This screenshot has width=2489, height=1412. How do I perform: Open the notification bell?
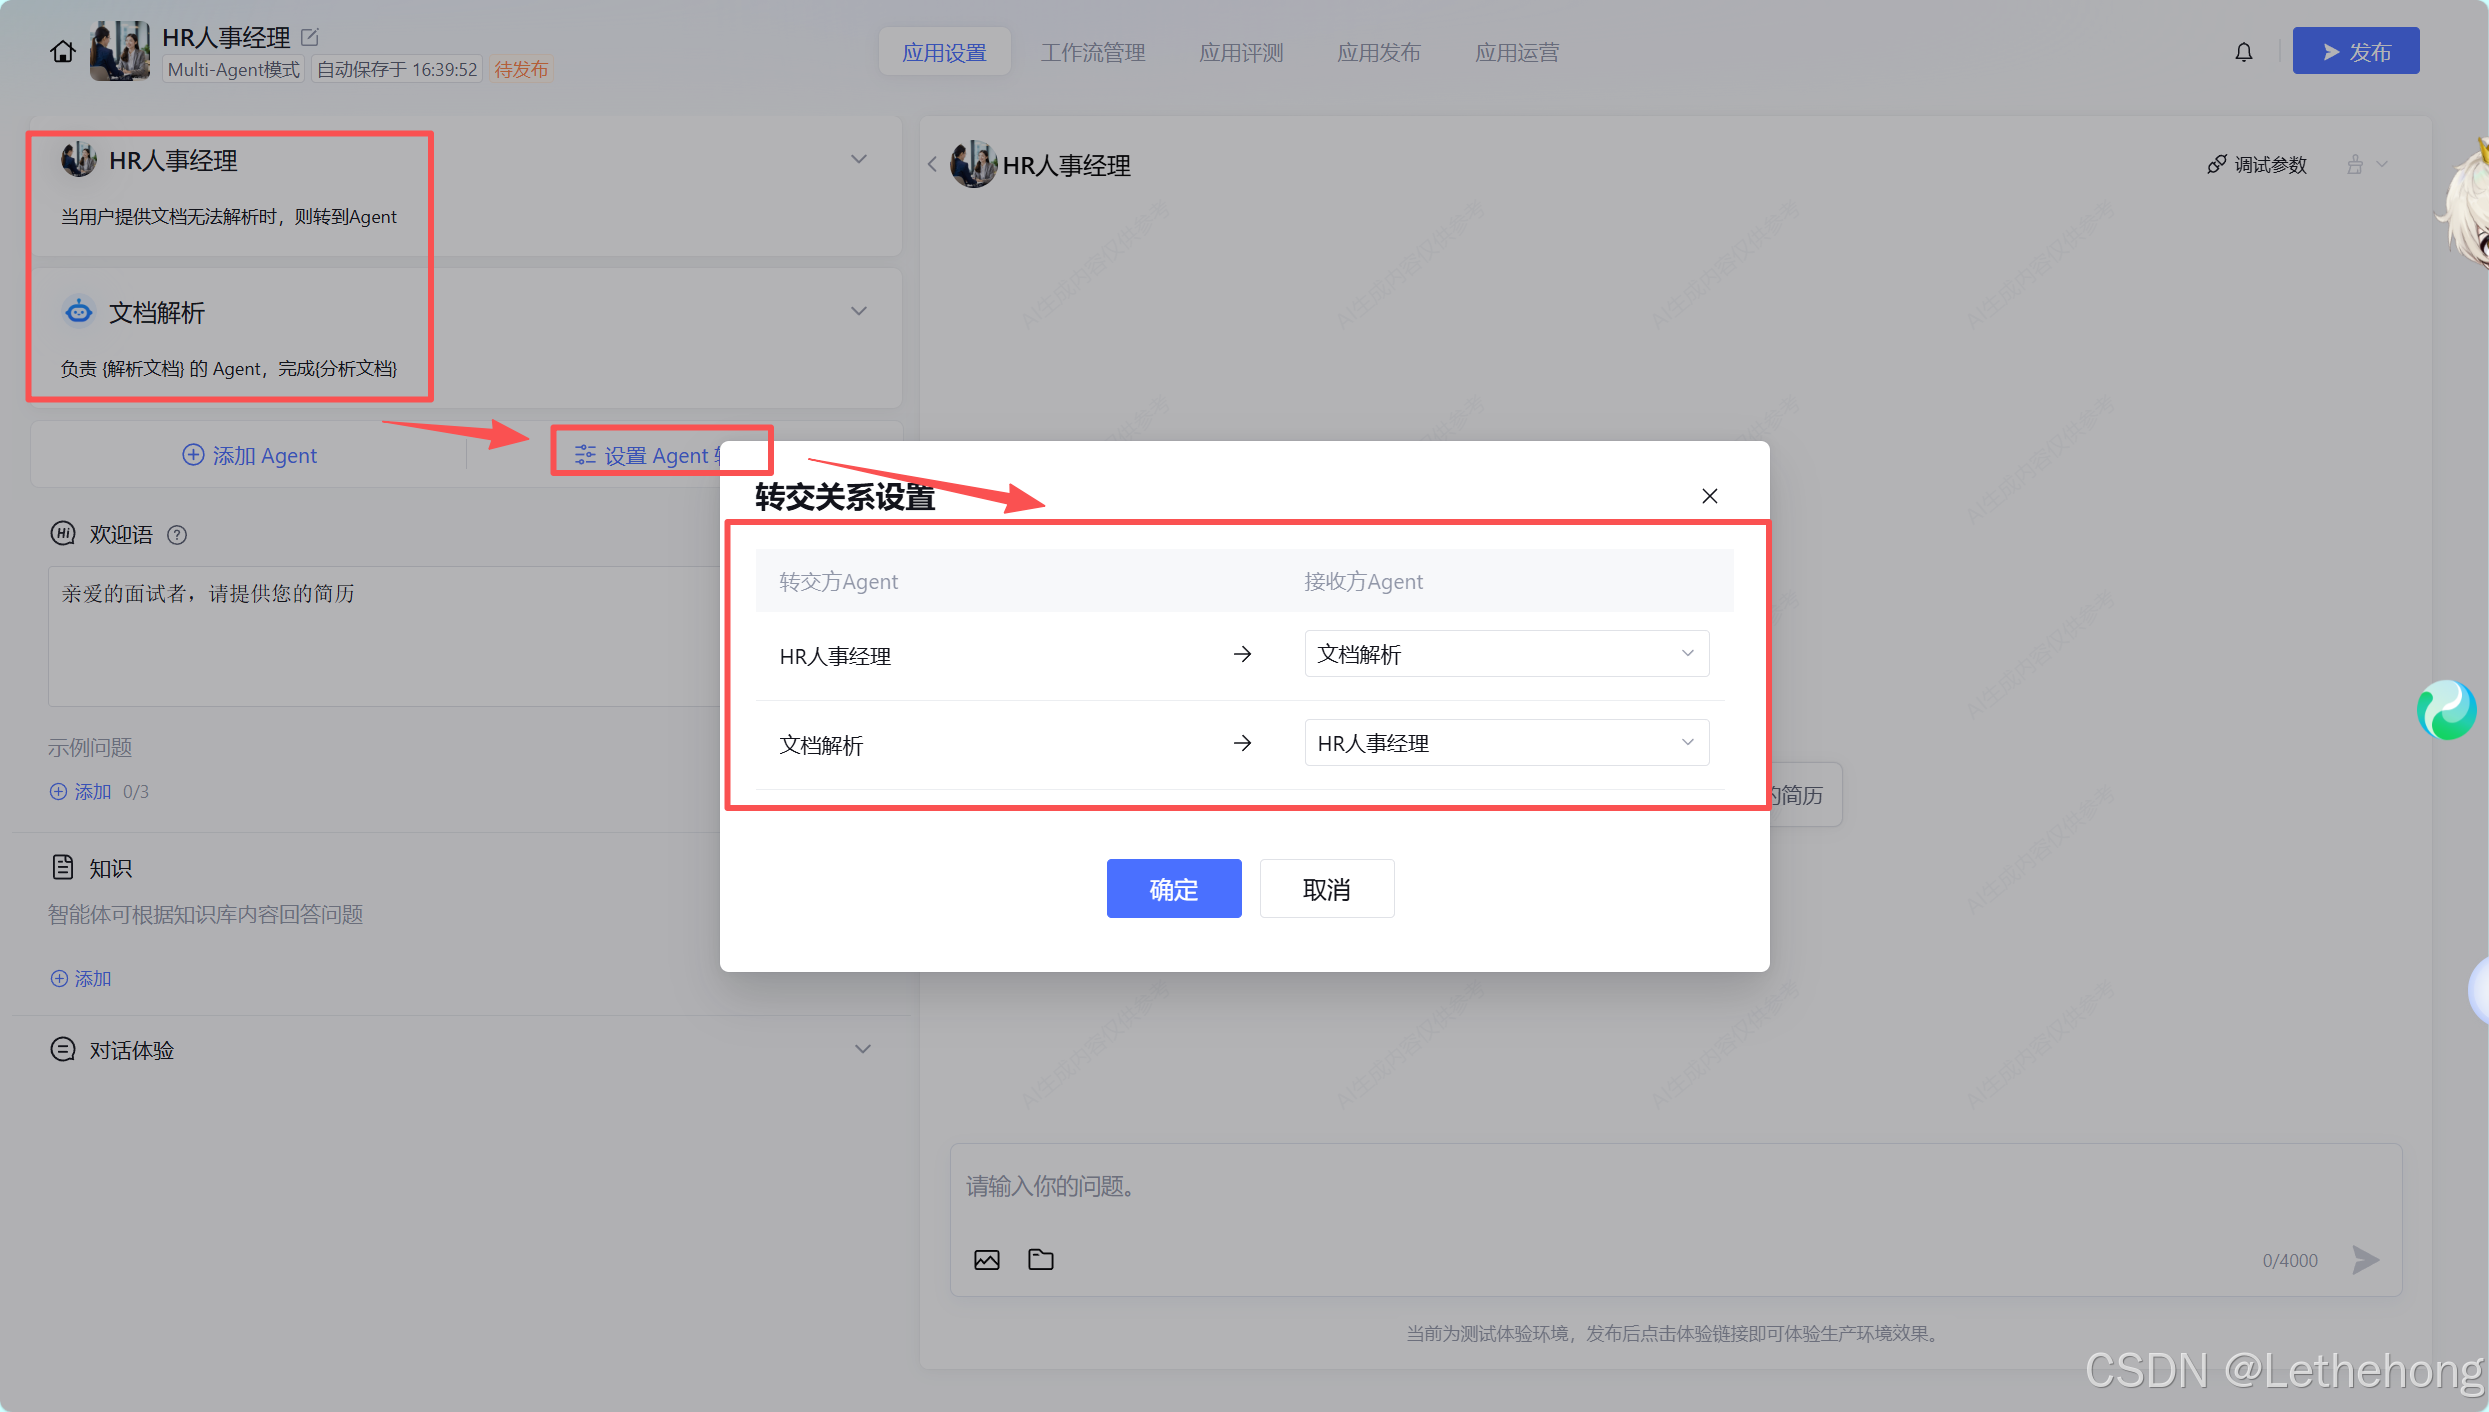pyautogui.click(x=2244, y=52)
